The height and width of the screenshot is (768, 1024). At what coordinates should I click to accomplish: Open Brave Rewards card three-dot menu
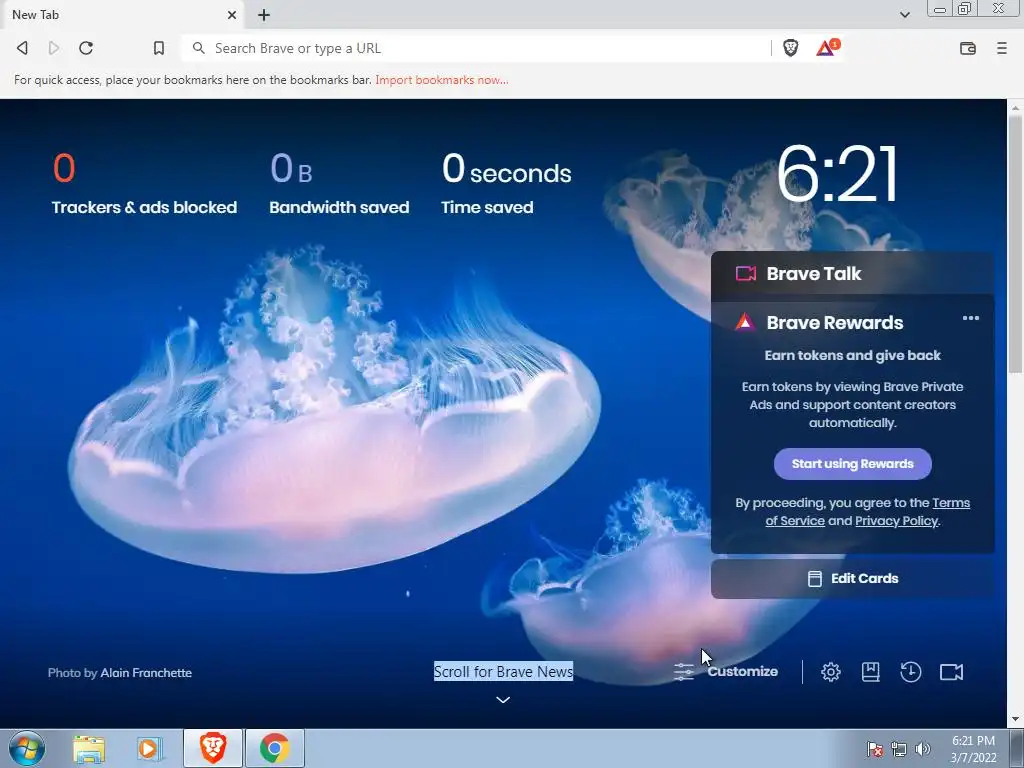[x=970, y=319]
